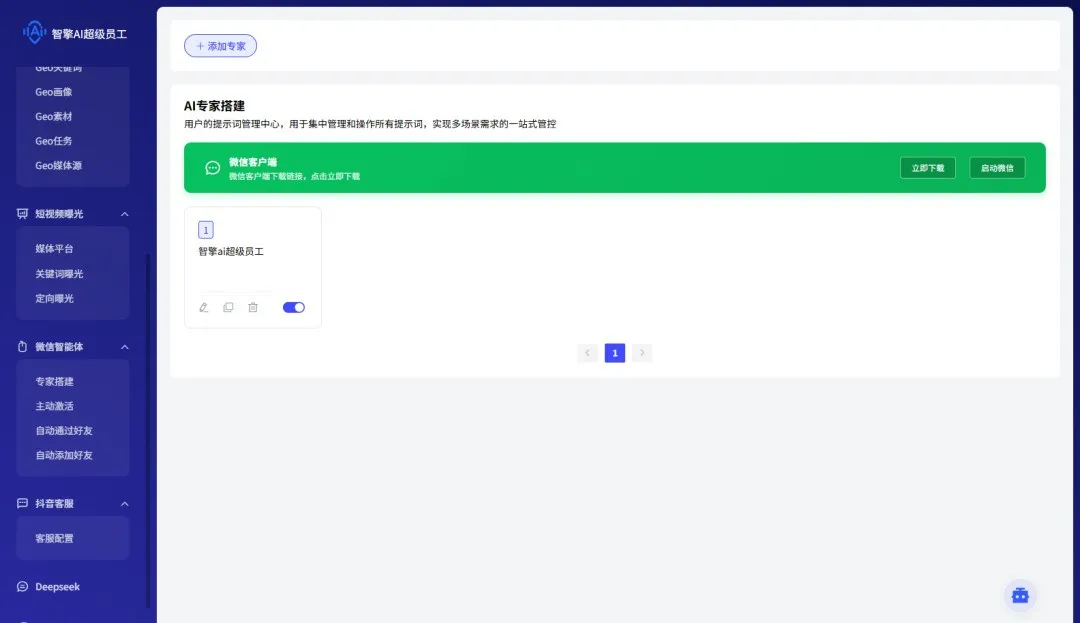Click the copy icon on expert card
Viewport: 1080px width, 623px height.
click(x=228, y=308)
